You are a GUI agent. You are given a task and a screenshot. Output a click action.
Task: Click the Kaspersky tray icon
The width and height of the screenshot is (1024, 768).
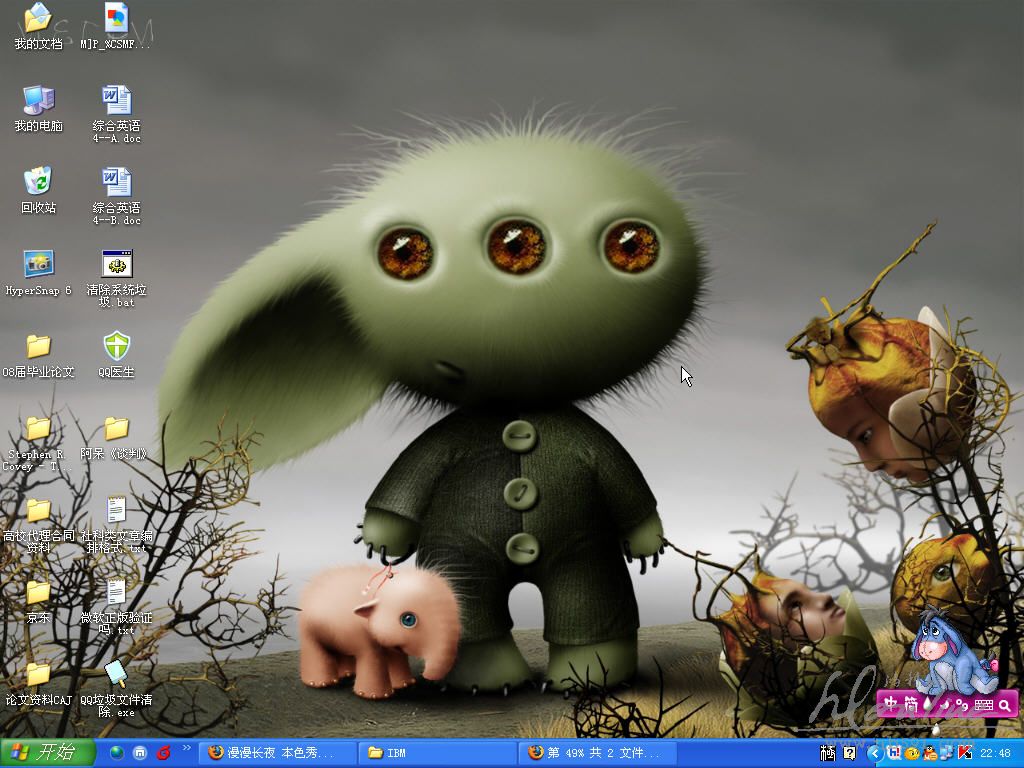pyautogui.click(x=966, y=753)
